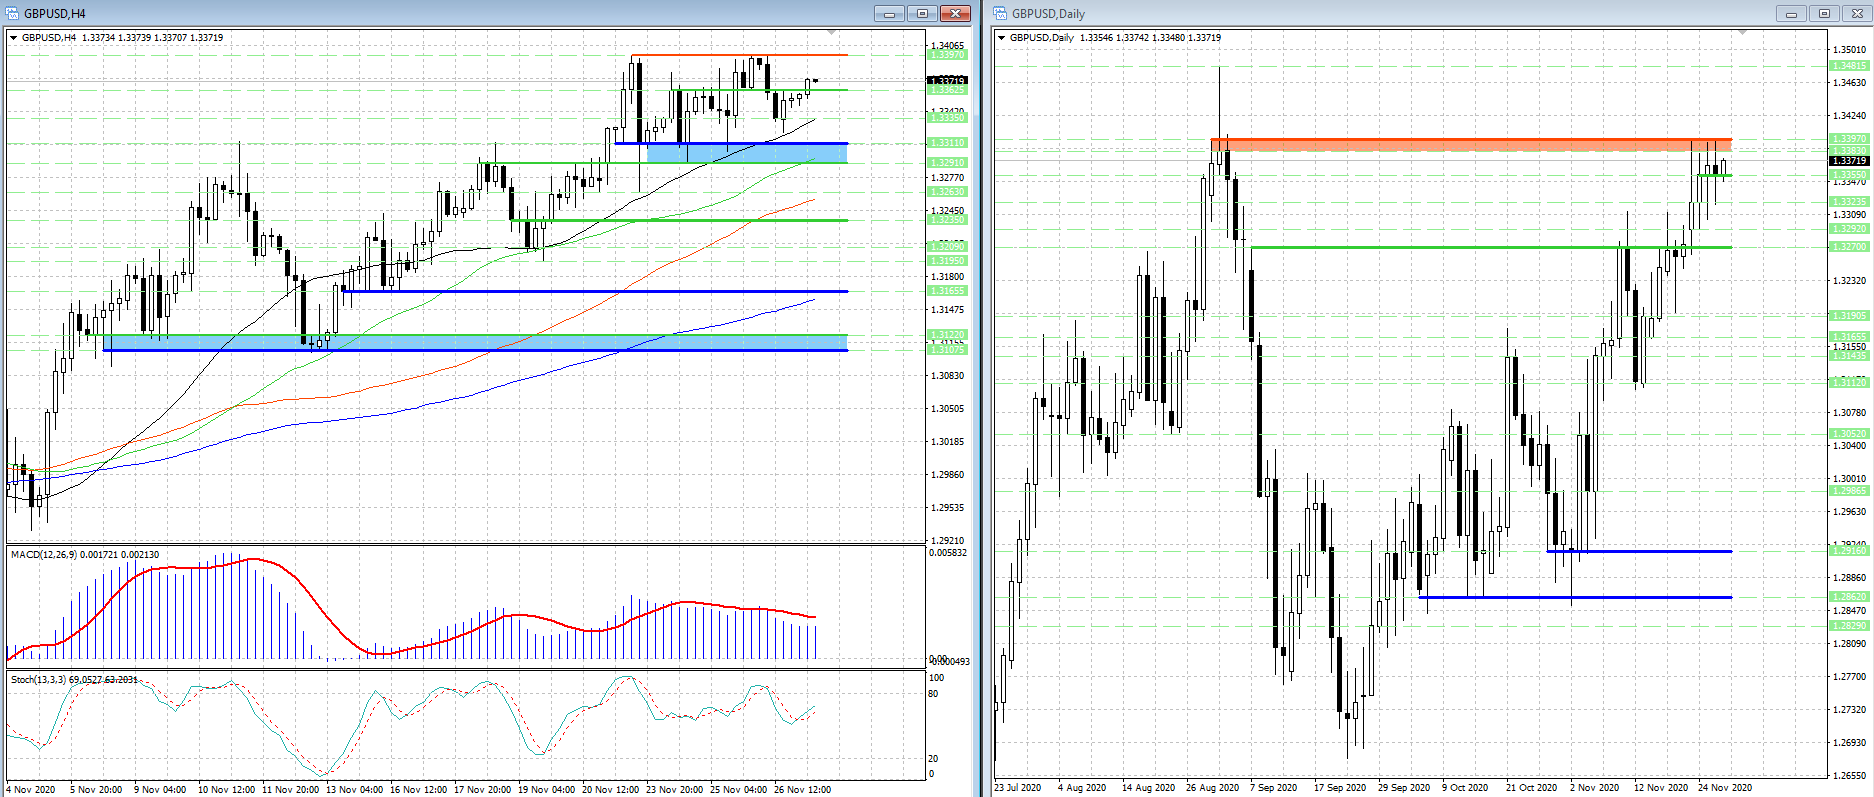This screenshot has width=1874, height=797.
Task: Click the 4 Nov 2020 date label on H4 time axis
Action: point(30,789)
